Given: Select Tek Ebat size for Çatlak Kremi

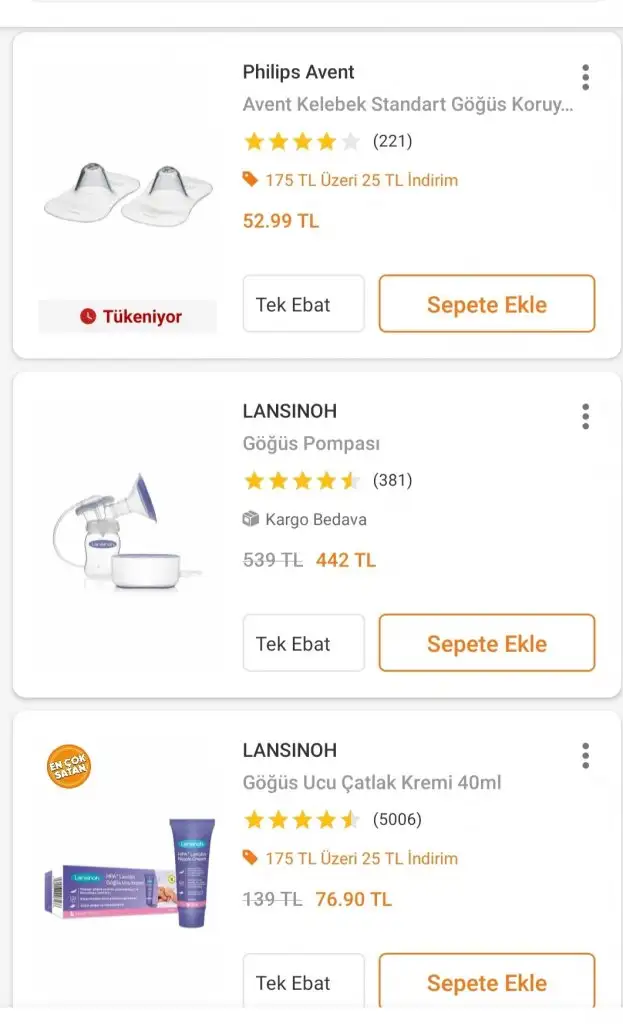Looking at the screenshot, I should pos(303,982).
